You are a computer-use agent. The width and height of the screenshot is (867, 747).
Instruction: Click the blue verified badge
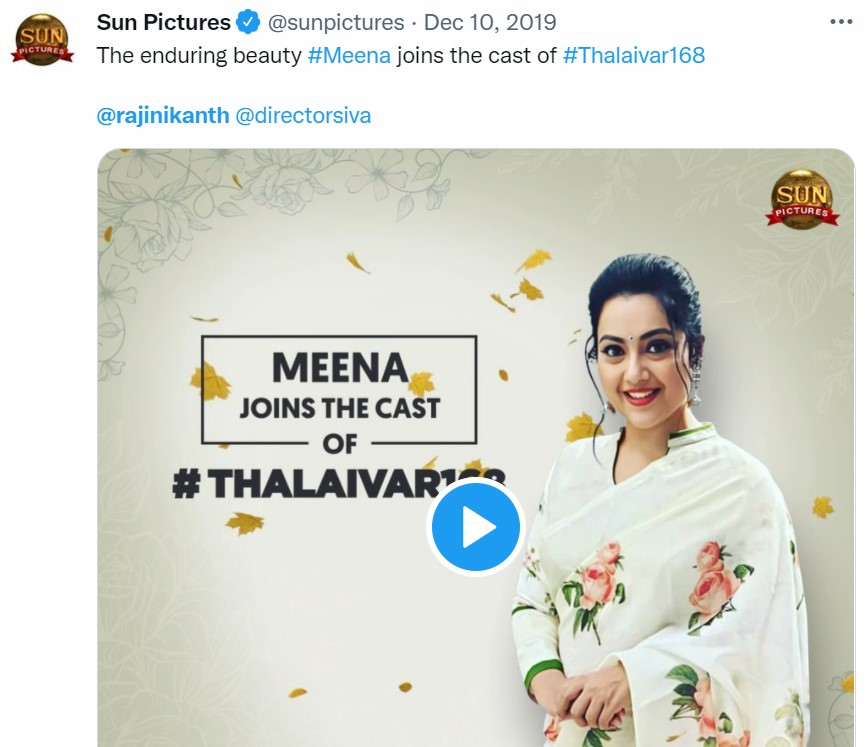[249, 22]
